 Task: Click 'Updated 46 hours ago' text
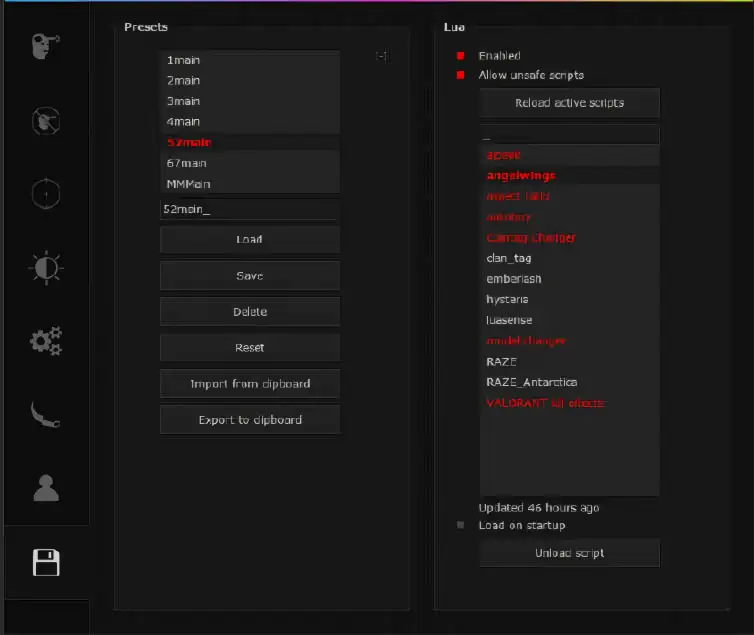click(x=539, y=508)
